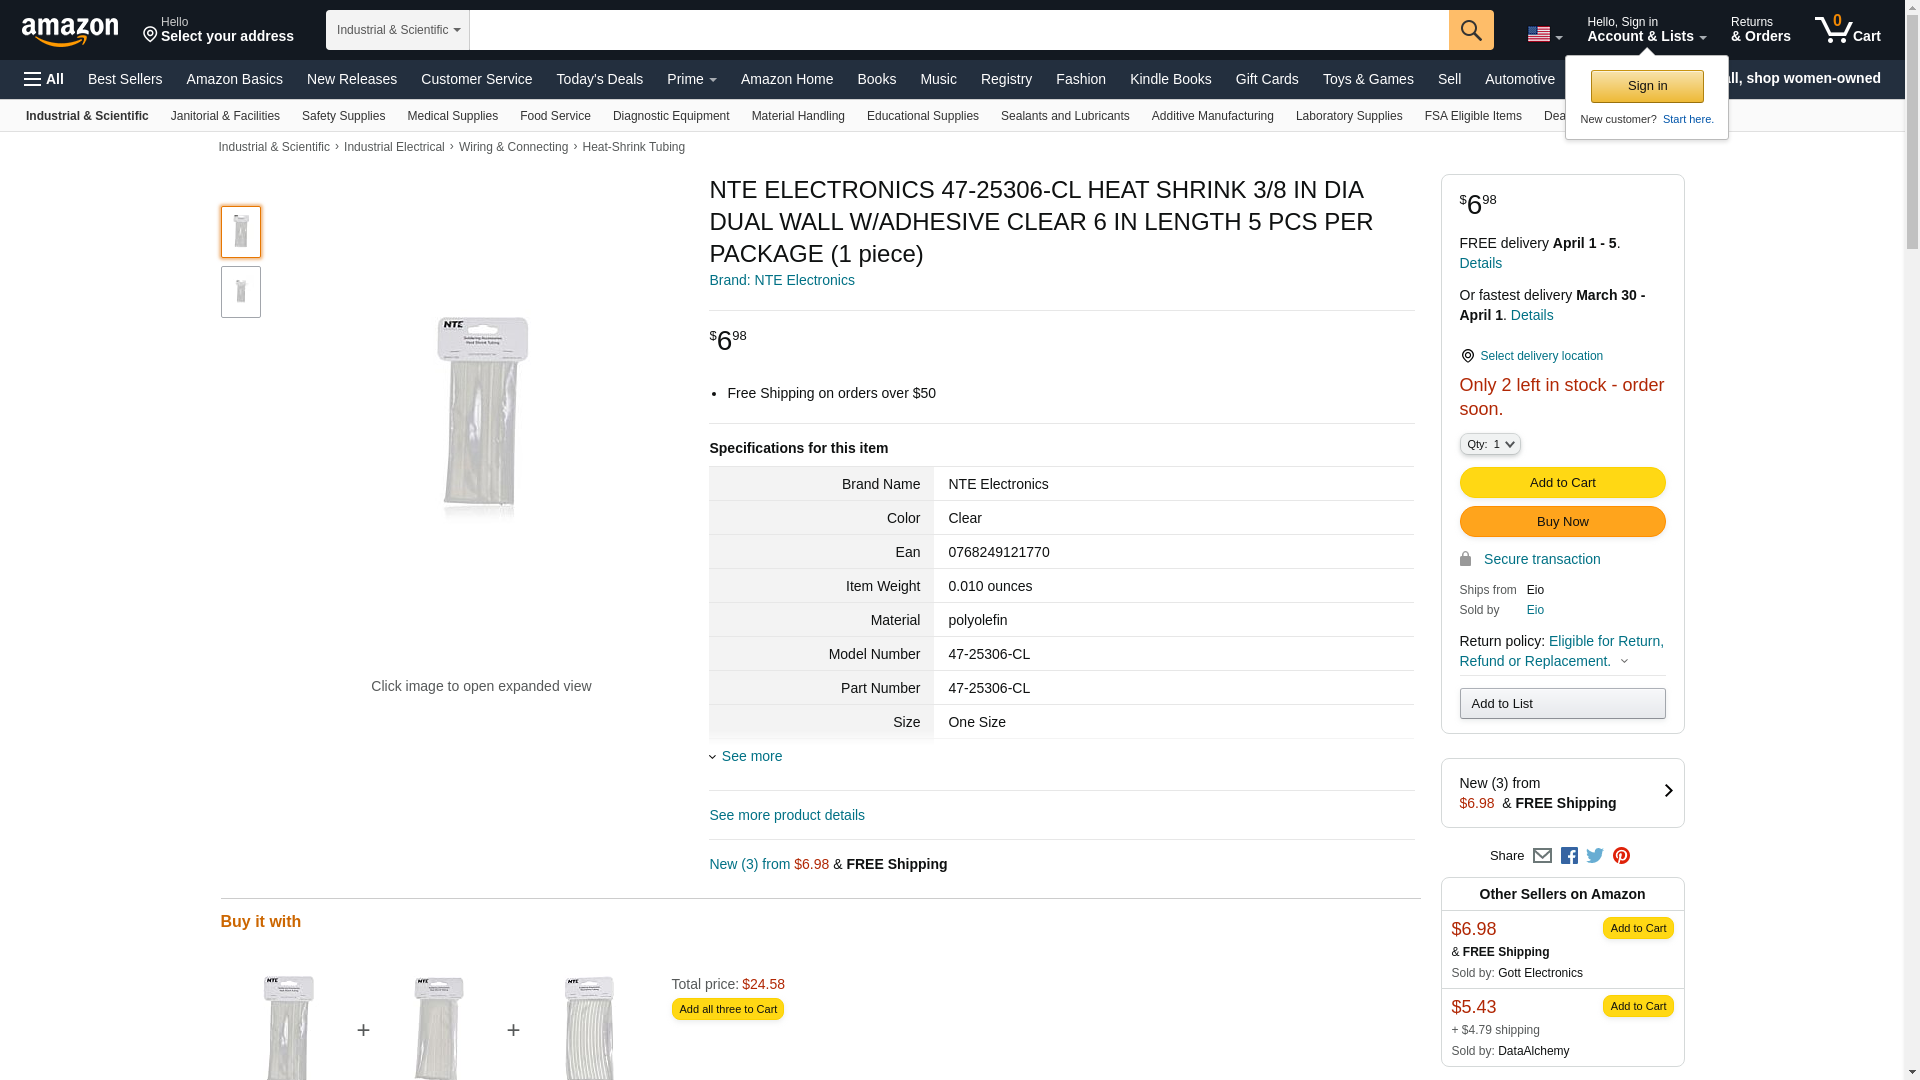The width and height of the screenshot is (1920, 1080).
Task: Expand See more specifications
Action: point(751,756)
